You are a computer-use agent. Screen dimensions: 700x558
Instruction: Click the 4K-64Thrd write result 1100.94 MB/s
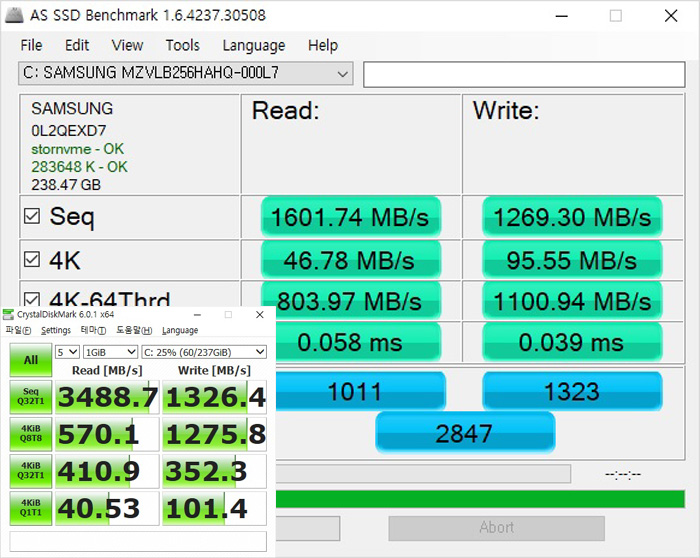pyautogui.click(x=572, y=300)
